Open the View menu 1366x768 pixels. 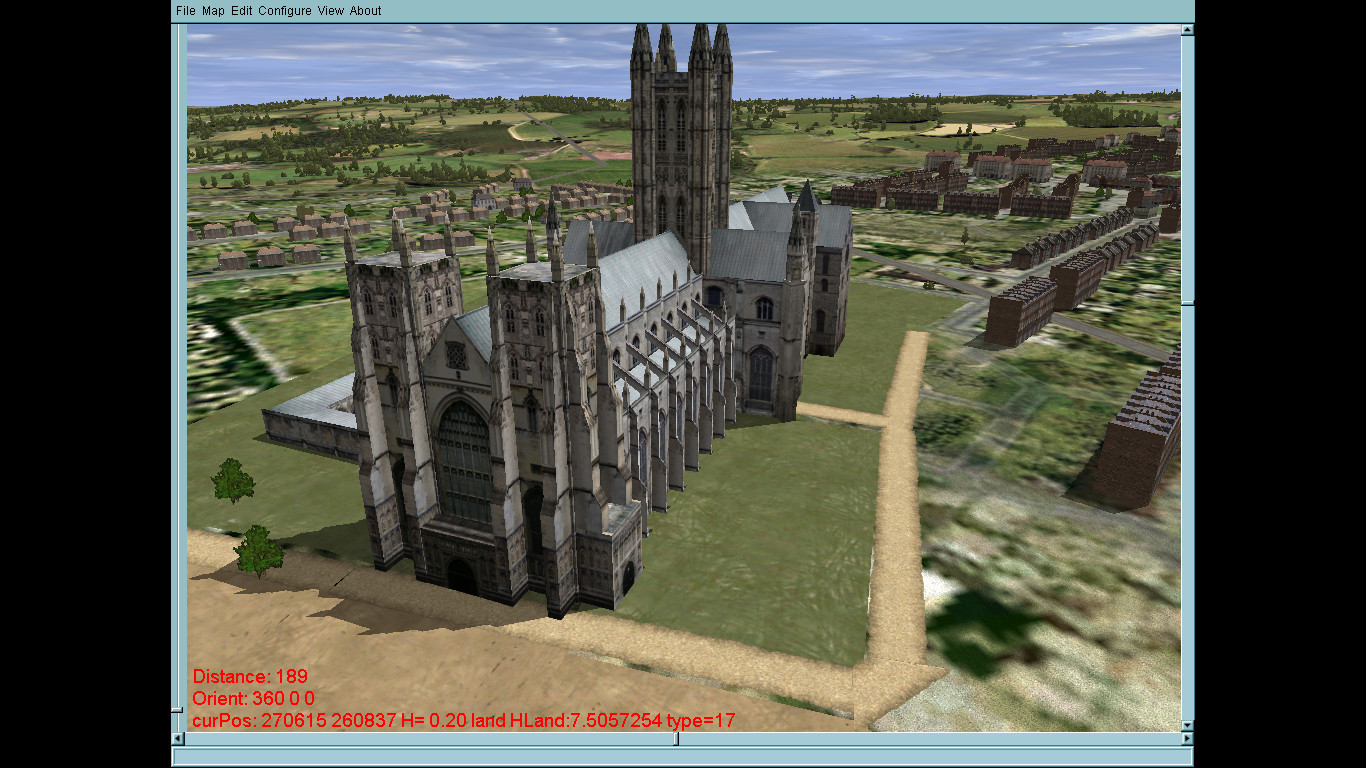tap(331, 11)
